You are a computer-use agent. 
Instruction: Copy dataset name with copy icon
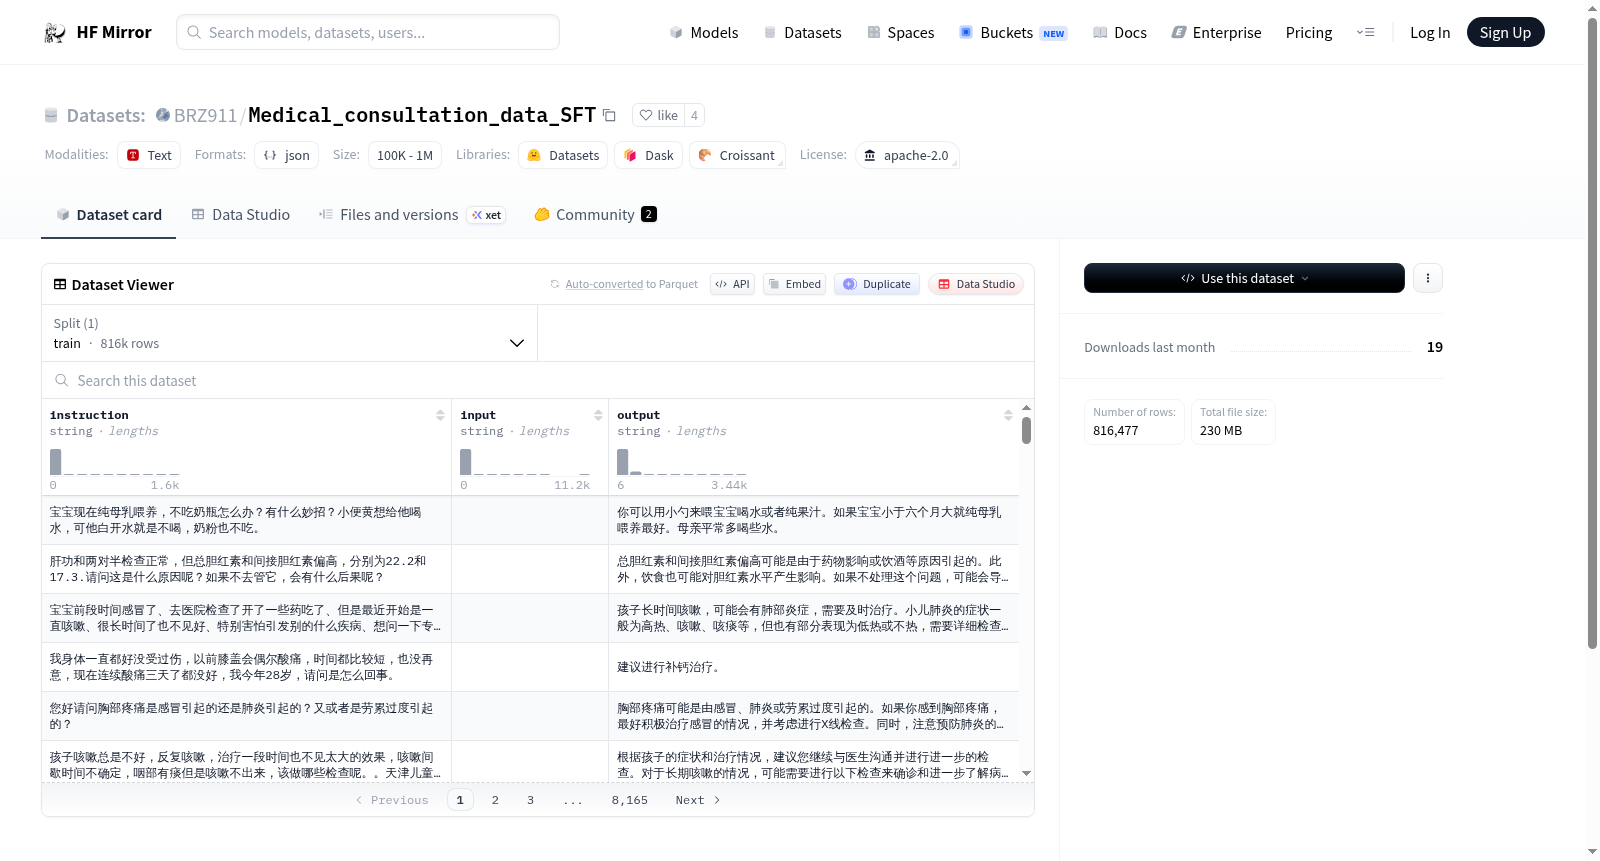click(609, 115)
